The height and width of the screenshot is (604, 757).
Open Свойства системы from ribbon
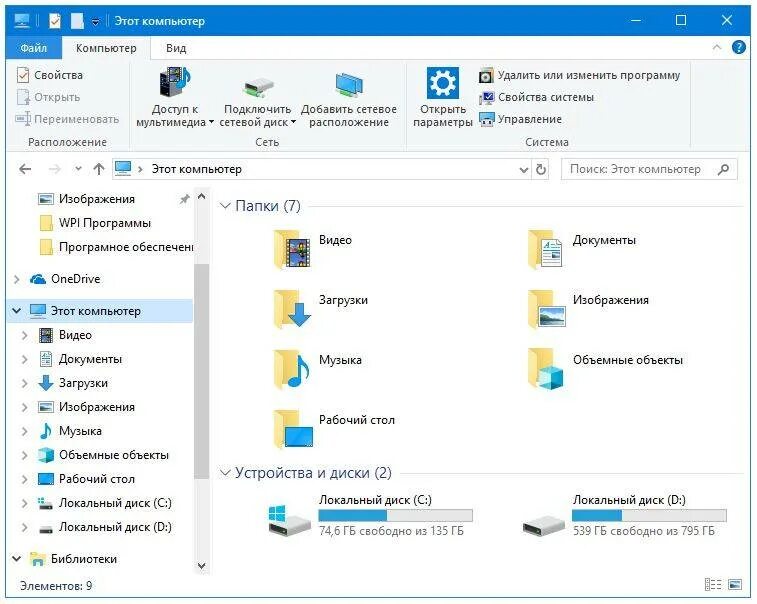(536, 98)
